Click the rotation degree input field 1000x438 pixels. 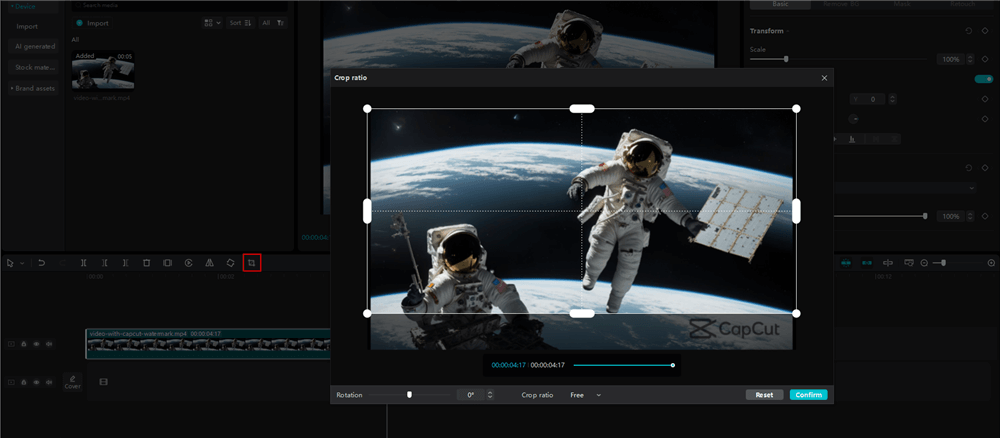point(471,395)
